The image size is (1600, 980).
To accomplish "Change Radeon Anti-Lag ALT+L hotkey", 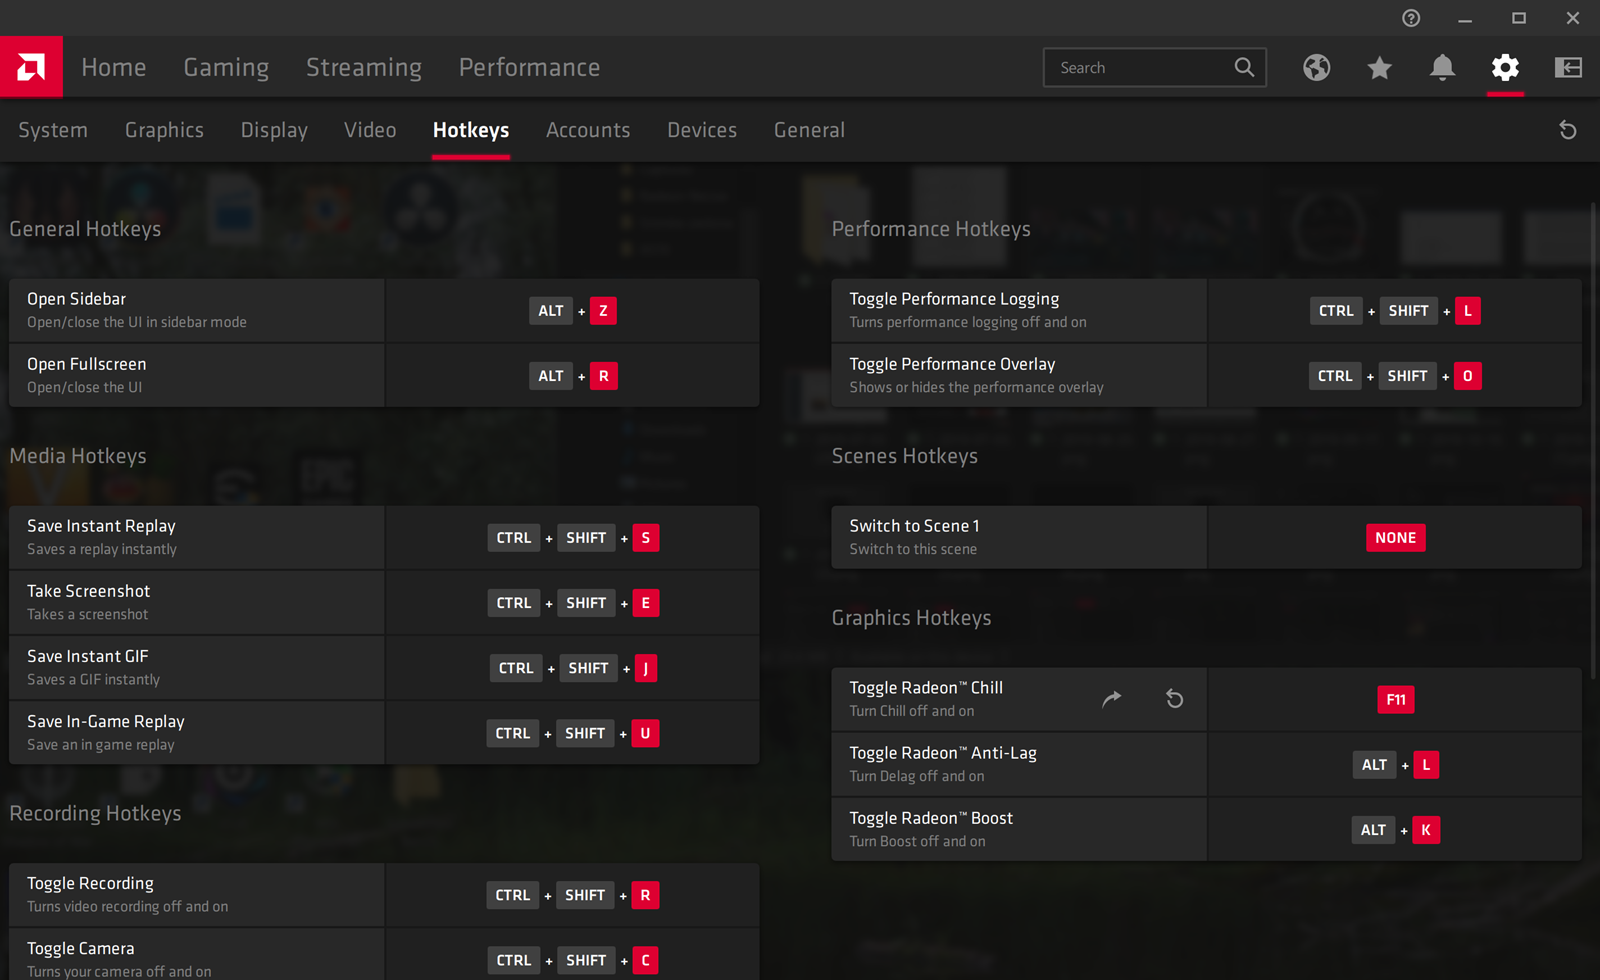I will [x=1395, y=765].
